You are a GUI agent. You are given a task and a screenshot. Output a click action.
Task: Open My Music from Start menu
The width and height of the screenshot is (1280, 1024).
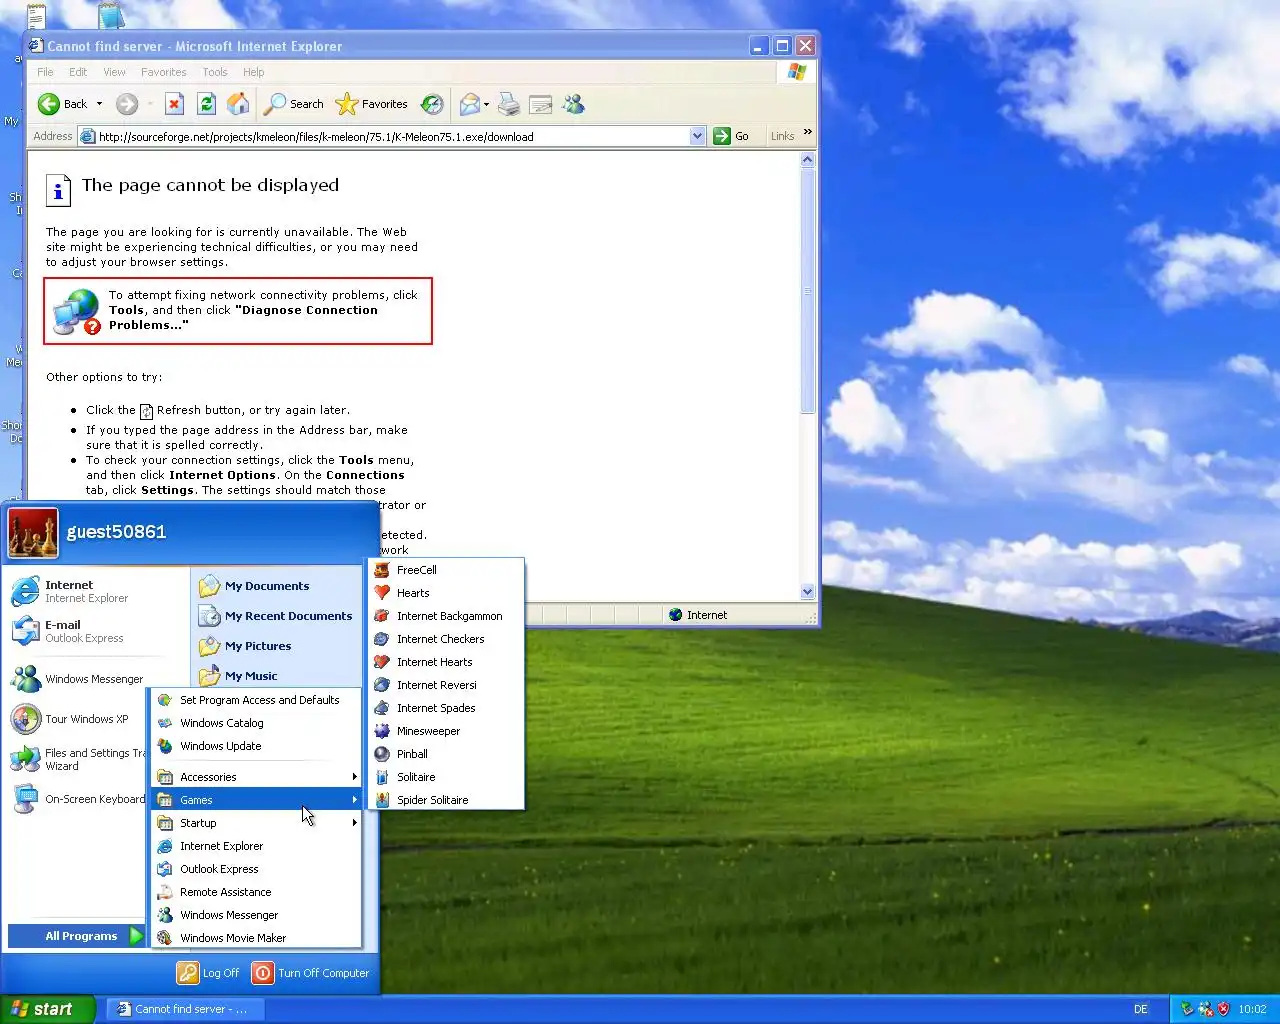click(238, 676)
